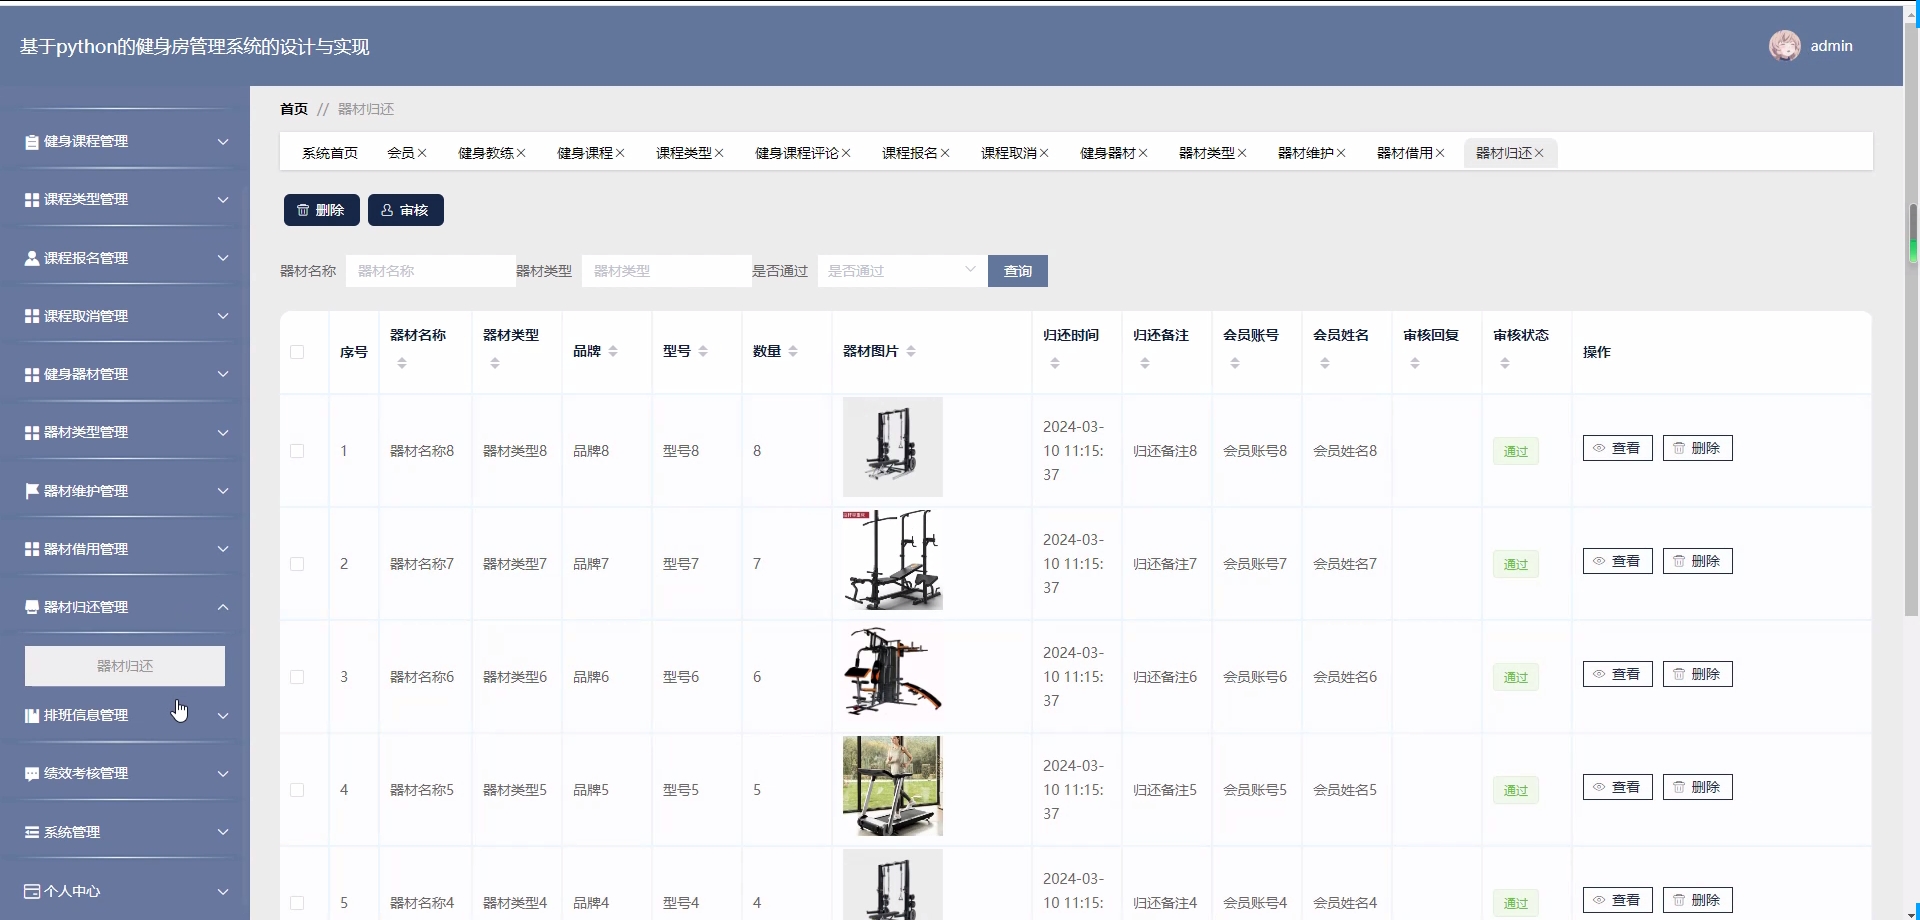Click the 系统管理 list icon
The height and width of the screenshot is (920, 1920).
pyautogui.click(x=32, y=832)
